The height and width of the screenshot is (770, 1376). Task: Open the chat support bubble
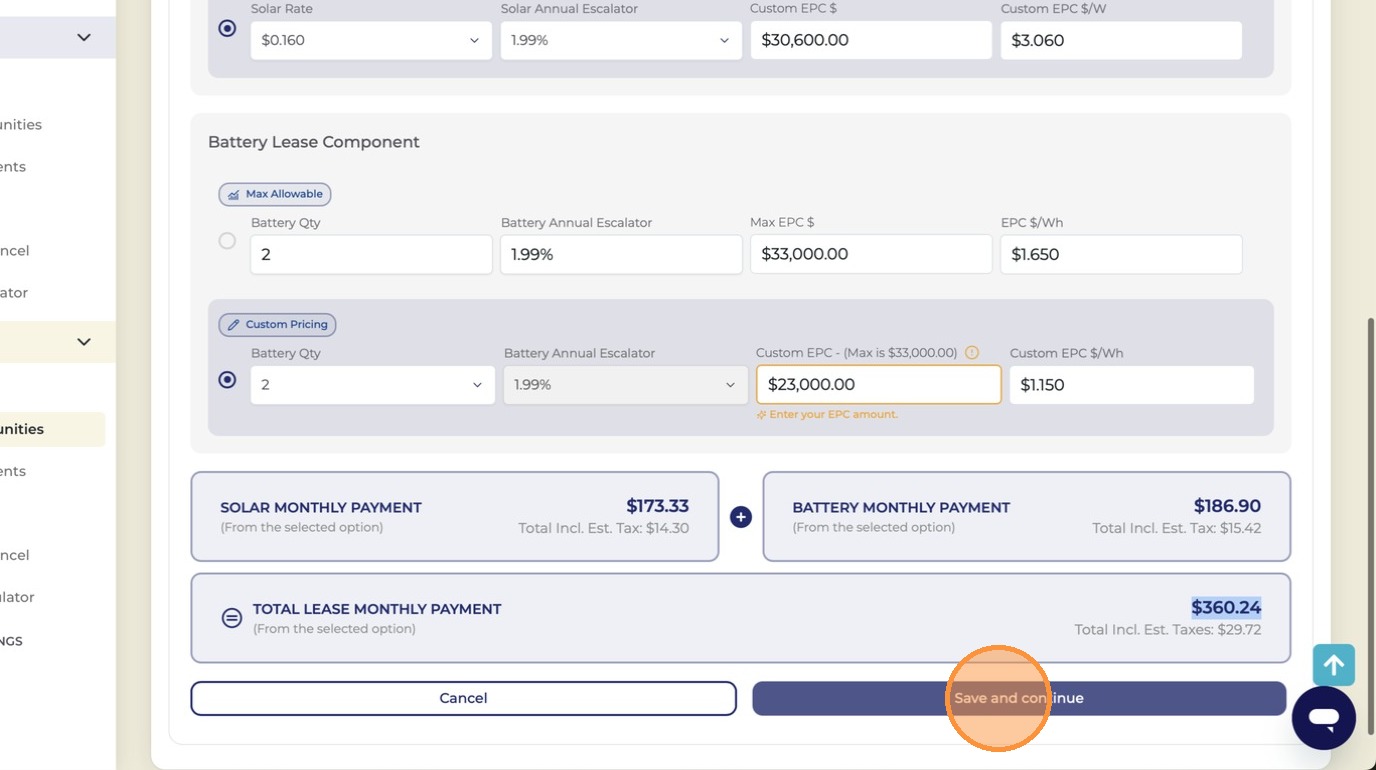pyautogui.click(x=1323, y=717)
